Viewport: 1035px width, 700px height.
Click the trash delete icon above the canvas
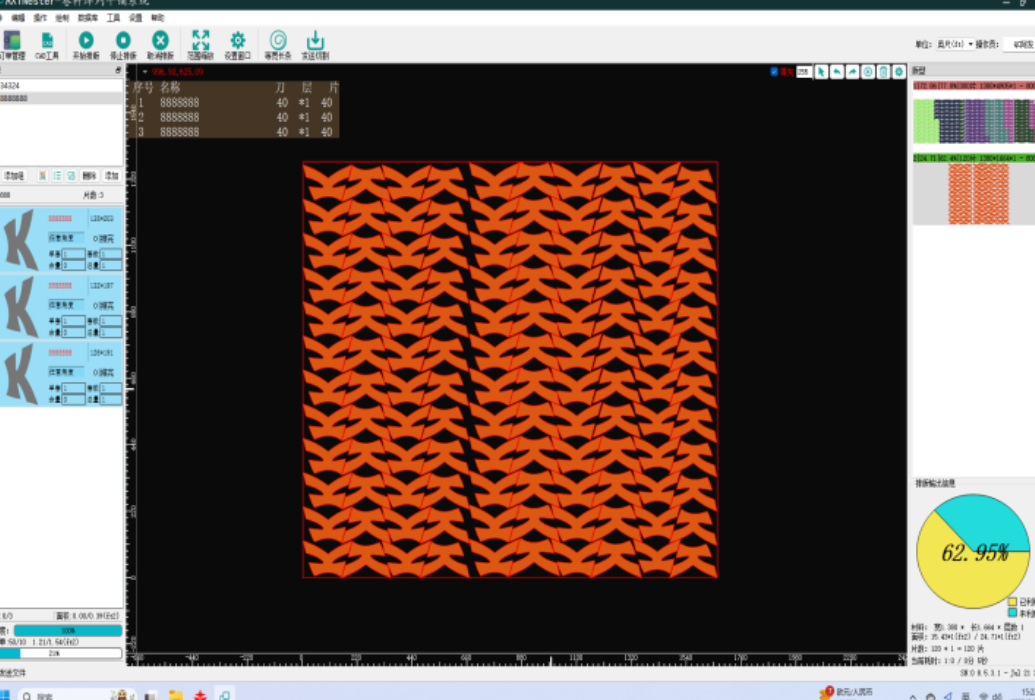click(883, 71)
